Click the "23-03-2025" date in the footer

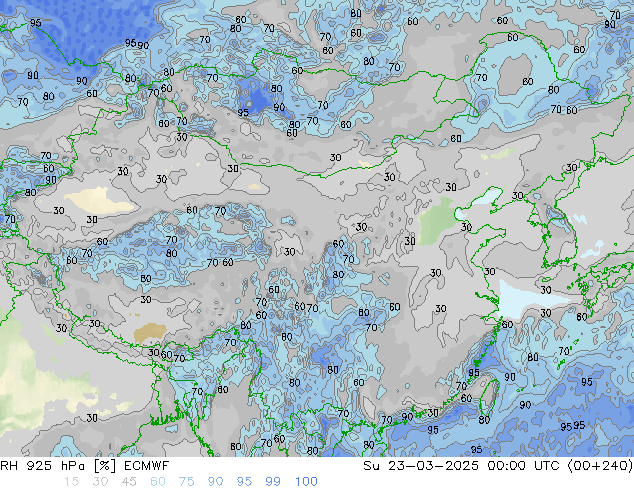(433, 466)
